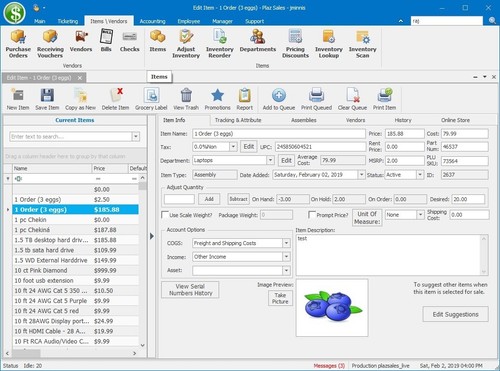Click Clear Queue

[352, 99]
